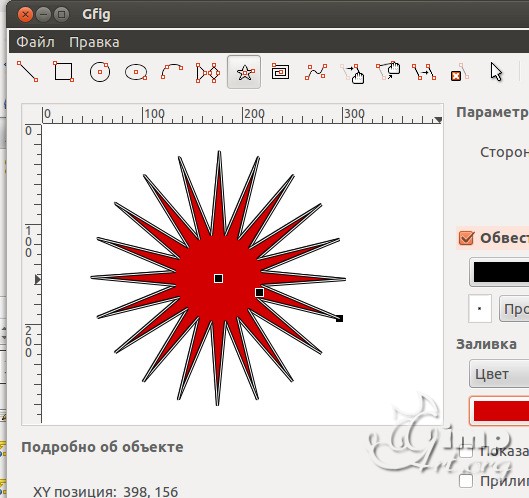Select the Arc creation tool
The height and width of the screenshot is (498, 529).
172,72
